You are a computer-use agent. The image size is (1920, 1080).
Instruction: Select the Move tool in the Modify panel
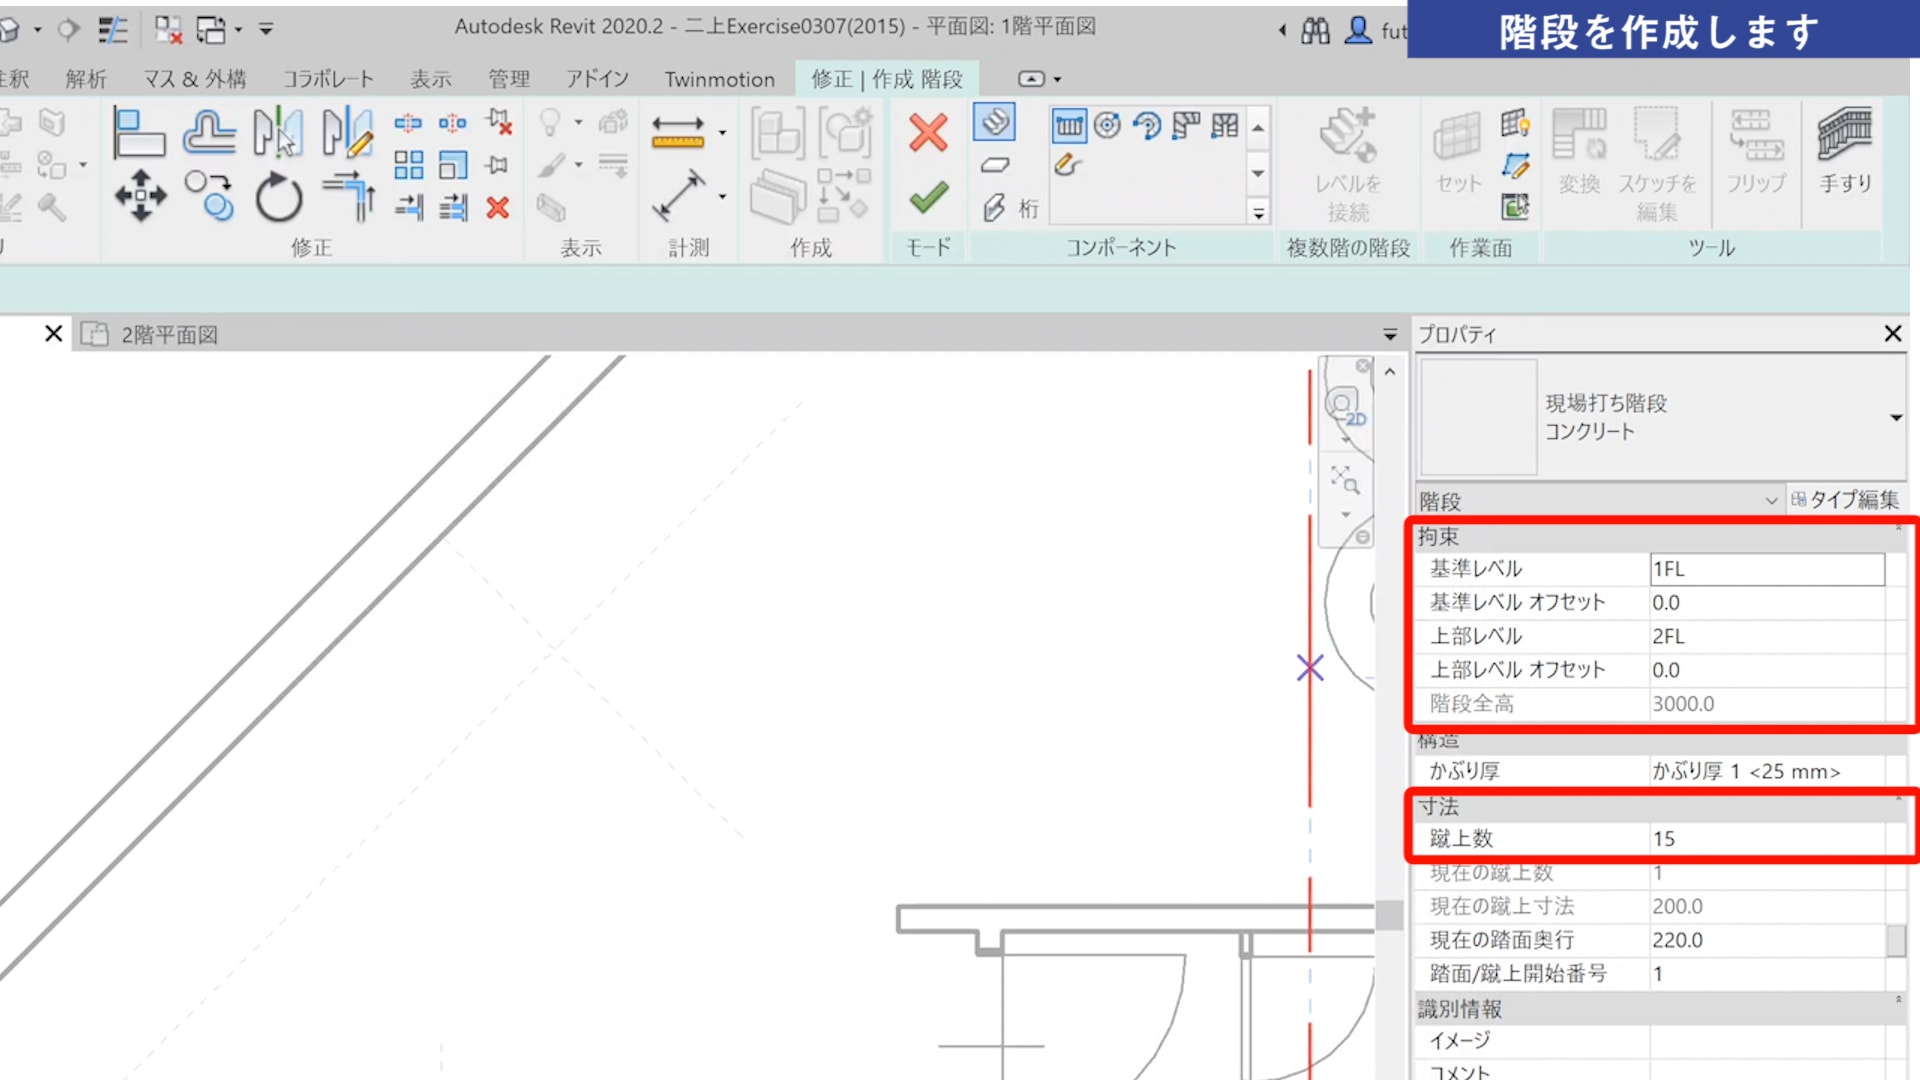[x=140, y=195]
